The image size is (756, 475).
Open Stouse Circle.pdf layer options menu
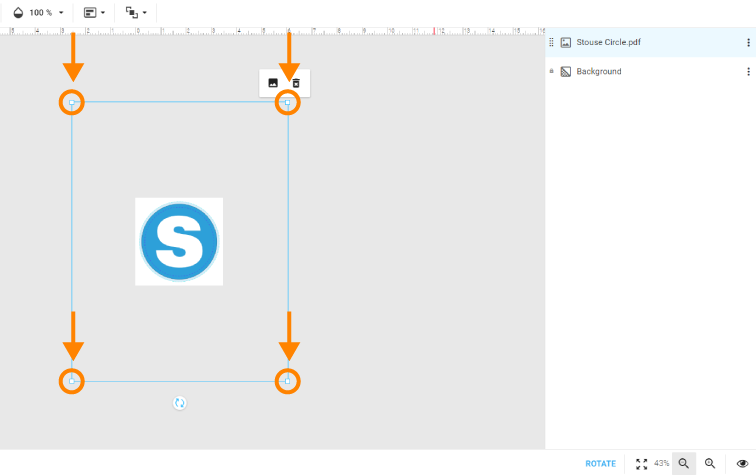747,42
